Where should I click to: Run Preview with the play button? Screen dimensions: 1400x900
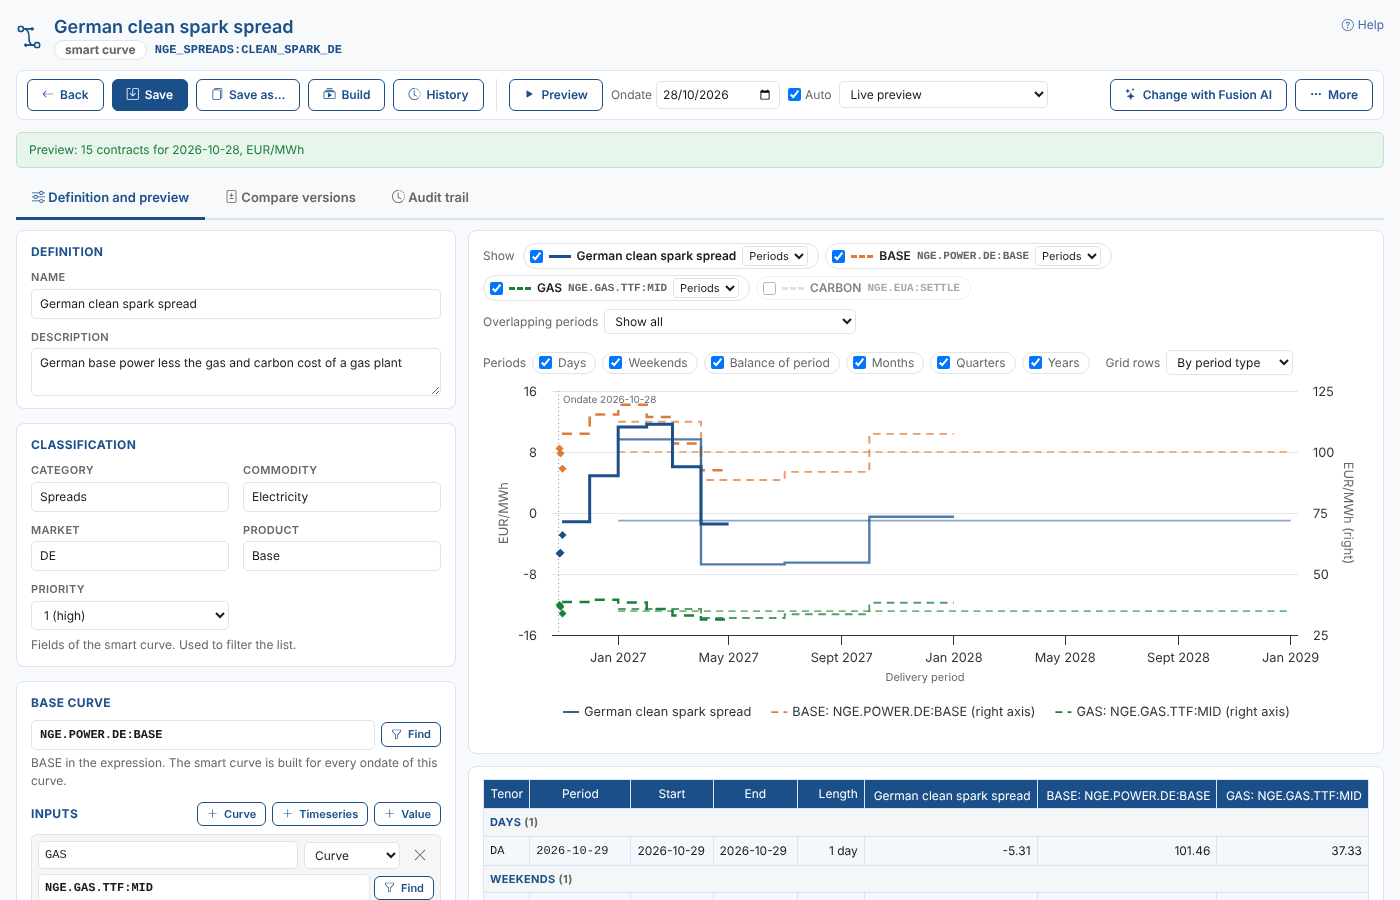(x=556, y=95)
